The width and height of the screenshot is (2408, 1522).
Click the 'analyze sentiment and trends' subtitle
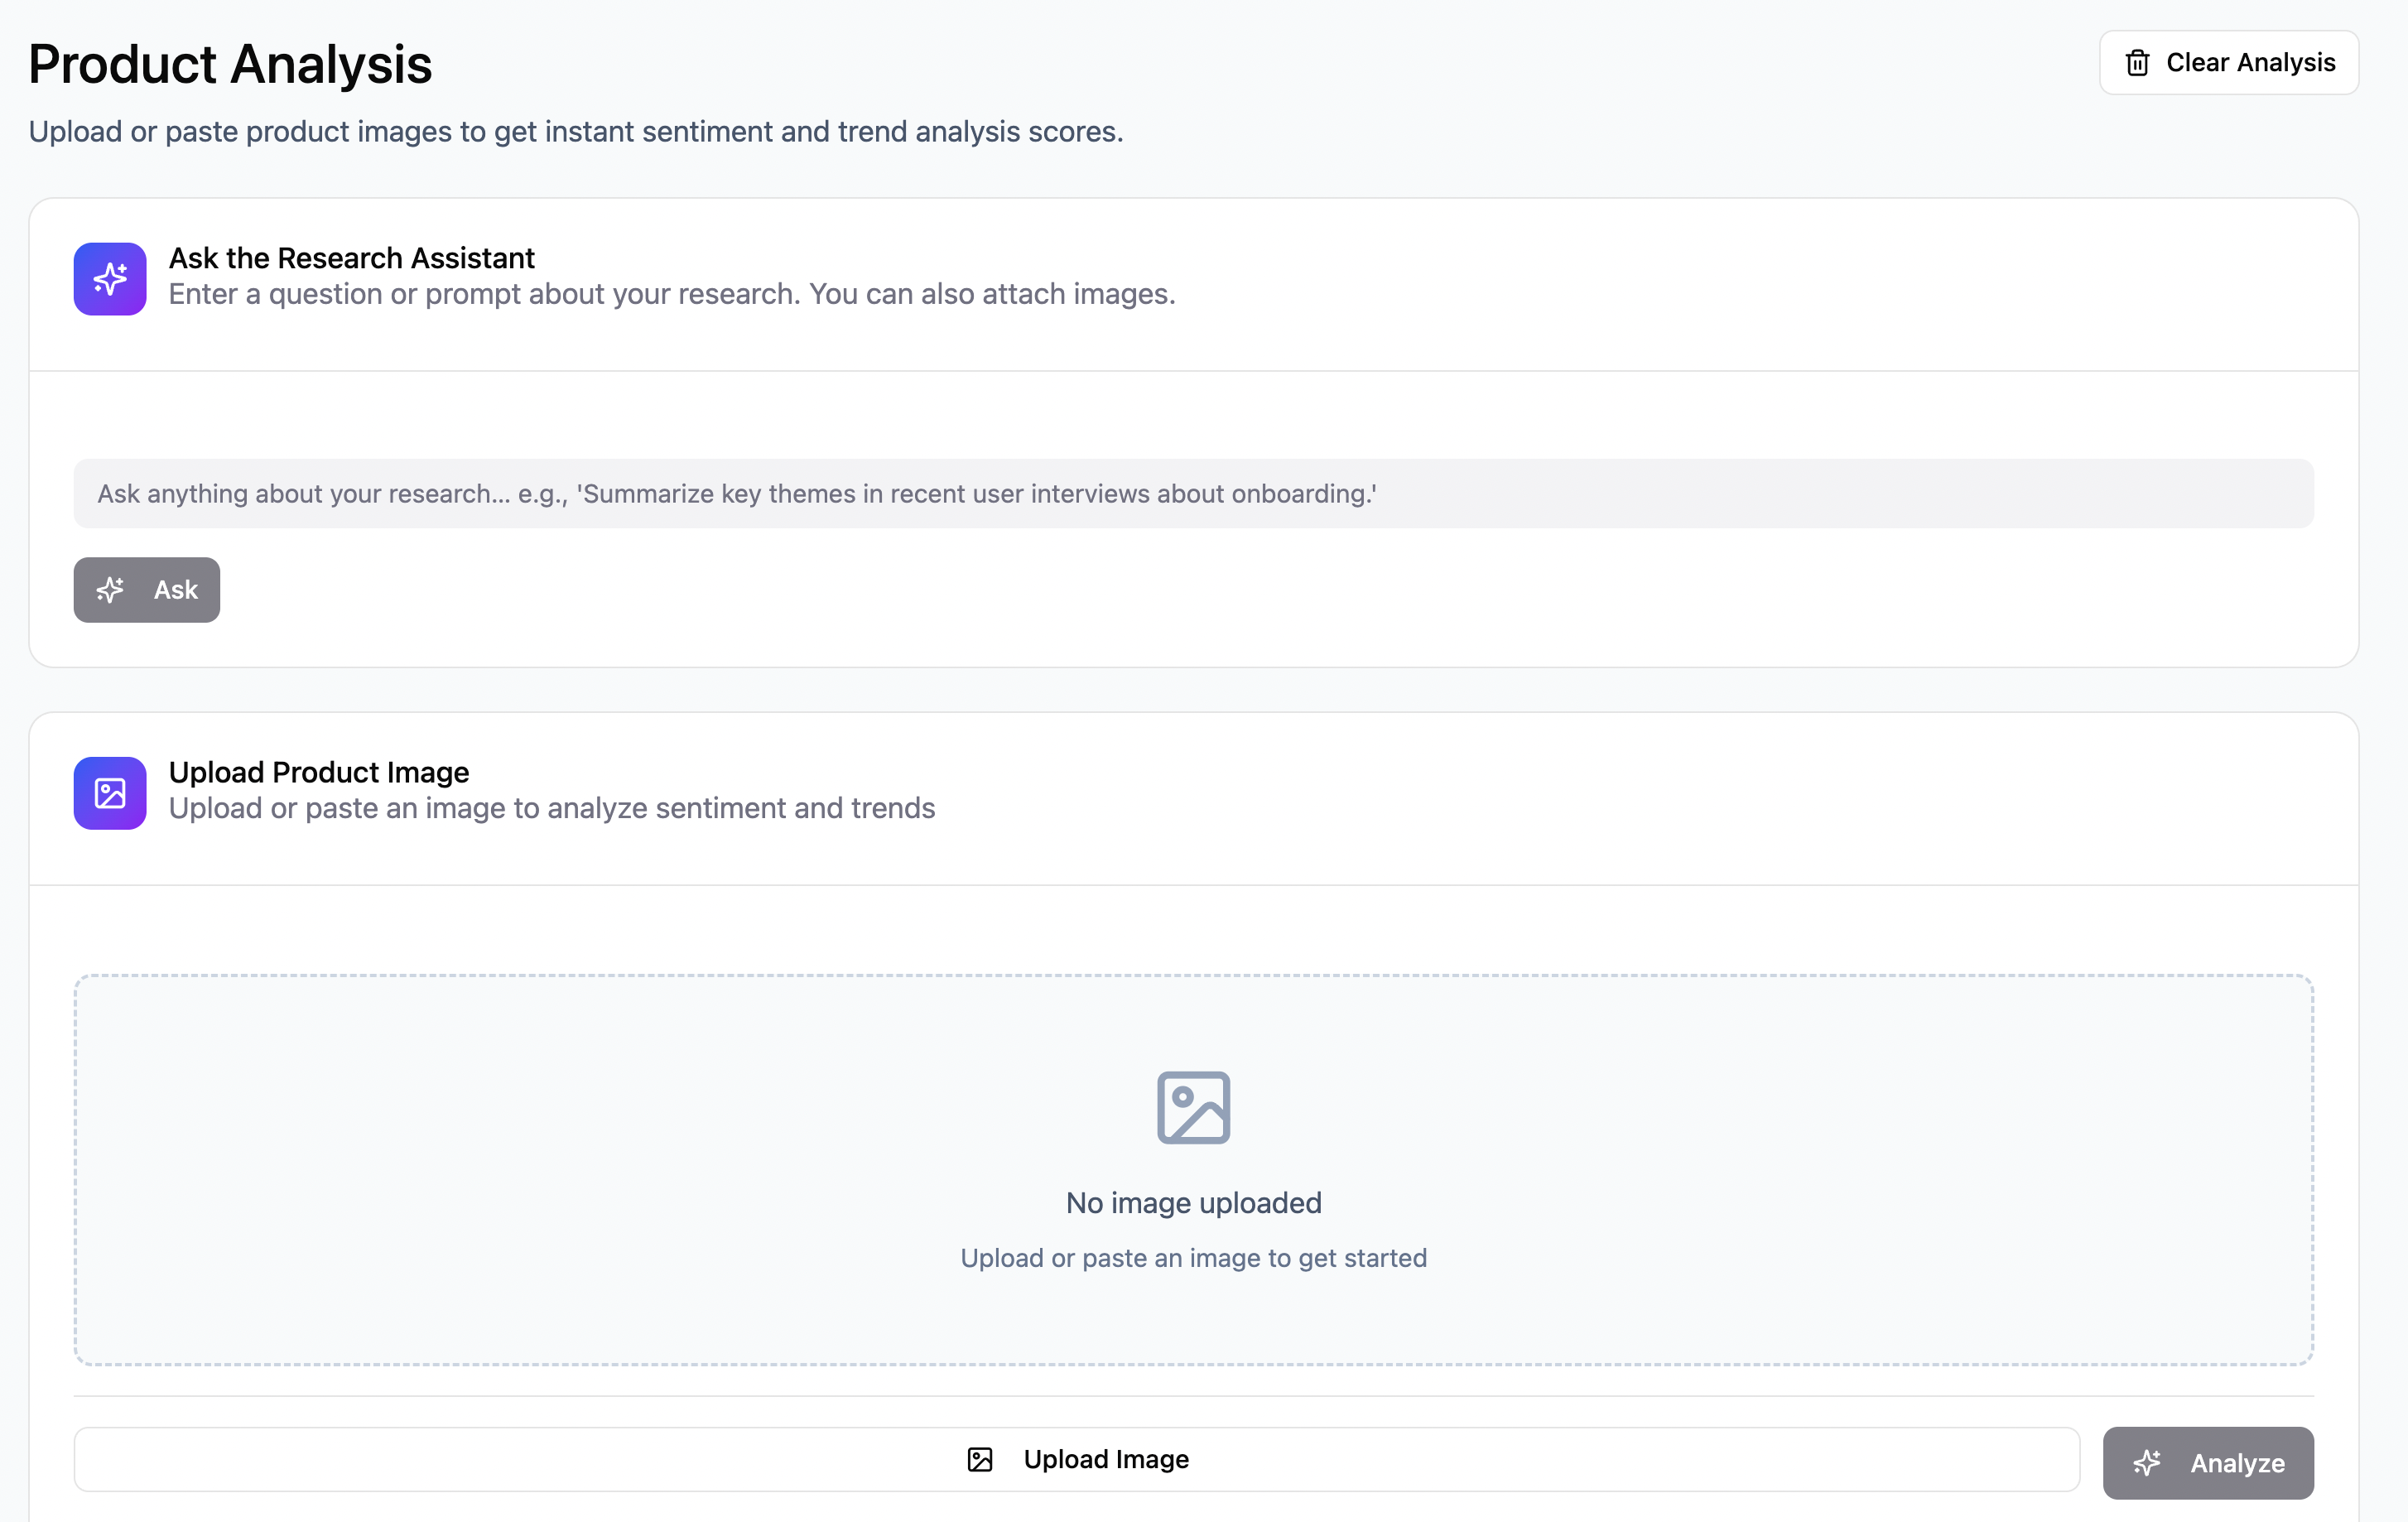pyautogui.click(x=551, y=808)
